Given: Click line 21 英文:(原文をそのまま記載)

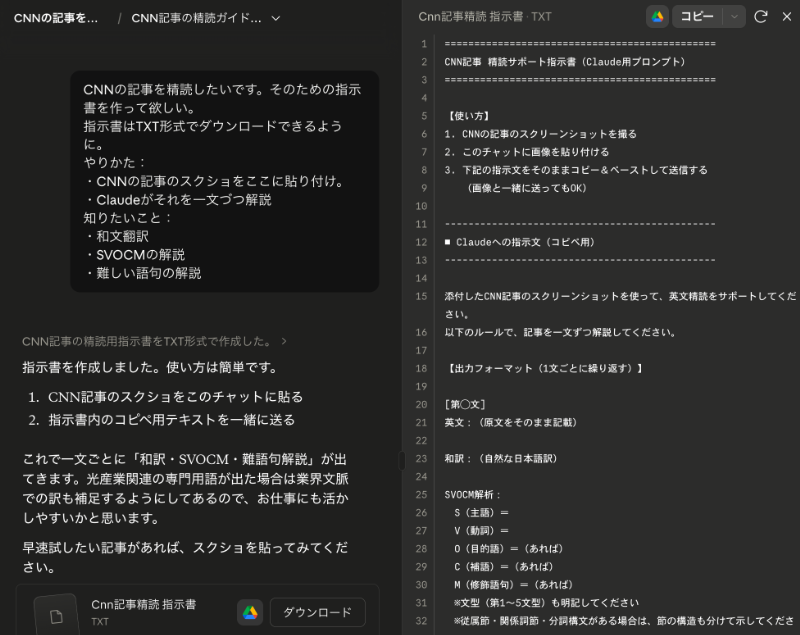Looking at the screenshot, I should [511, 422].
